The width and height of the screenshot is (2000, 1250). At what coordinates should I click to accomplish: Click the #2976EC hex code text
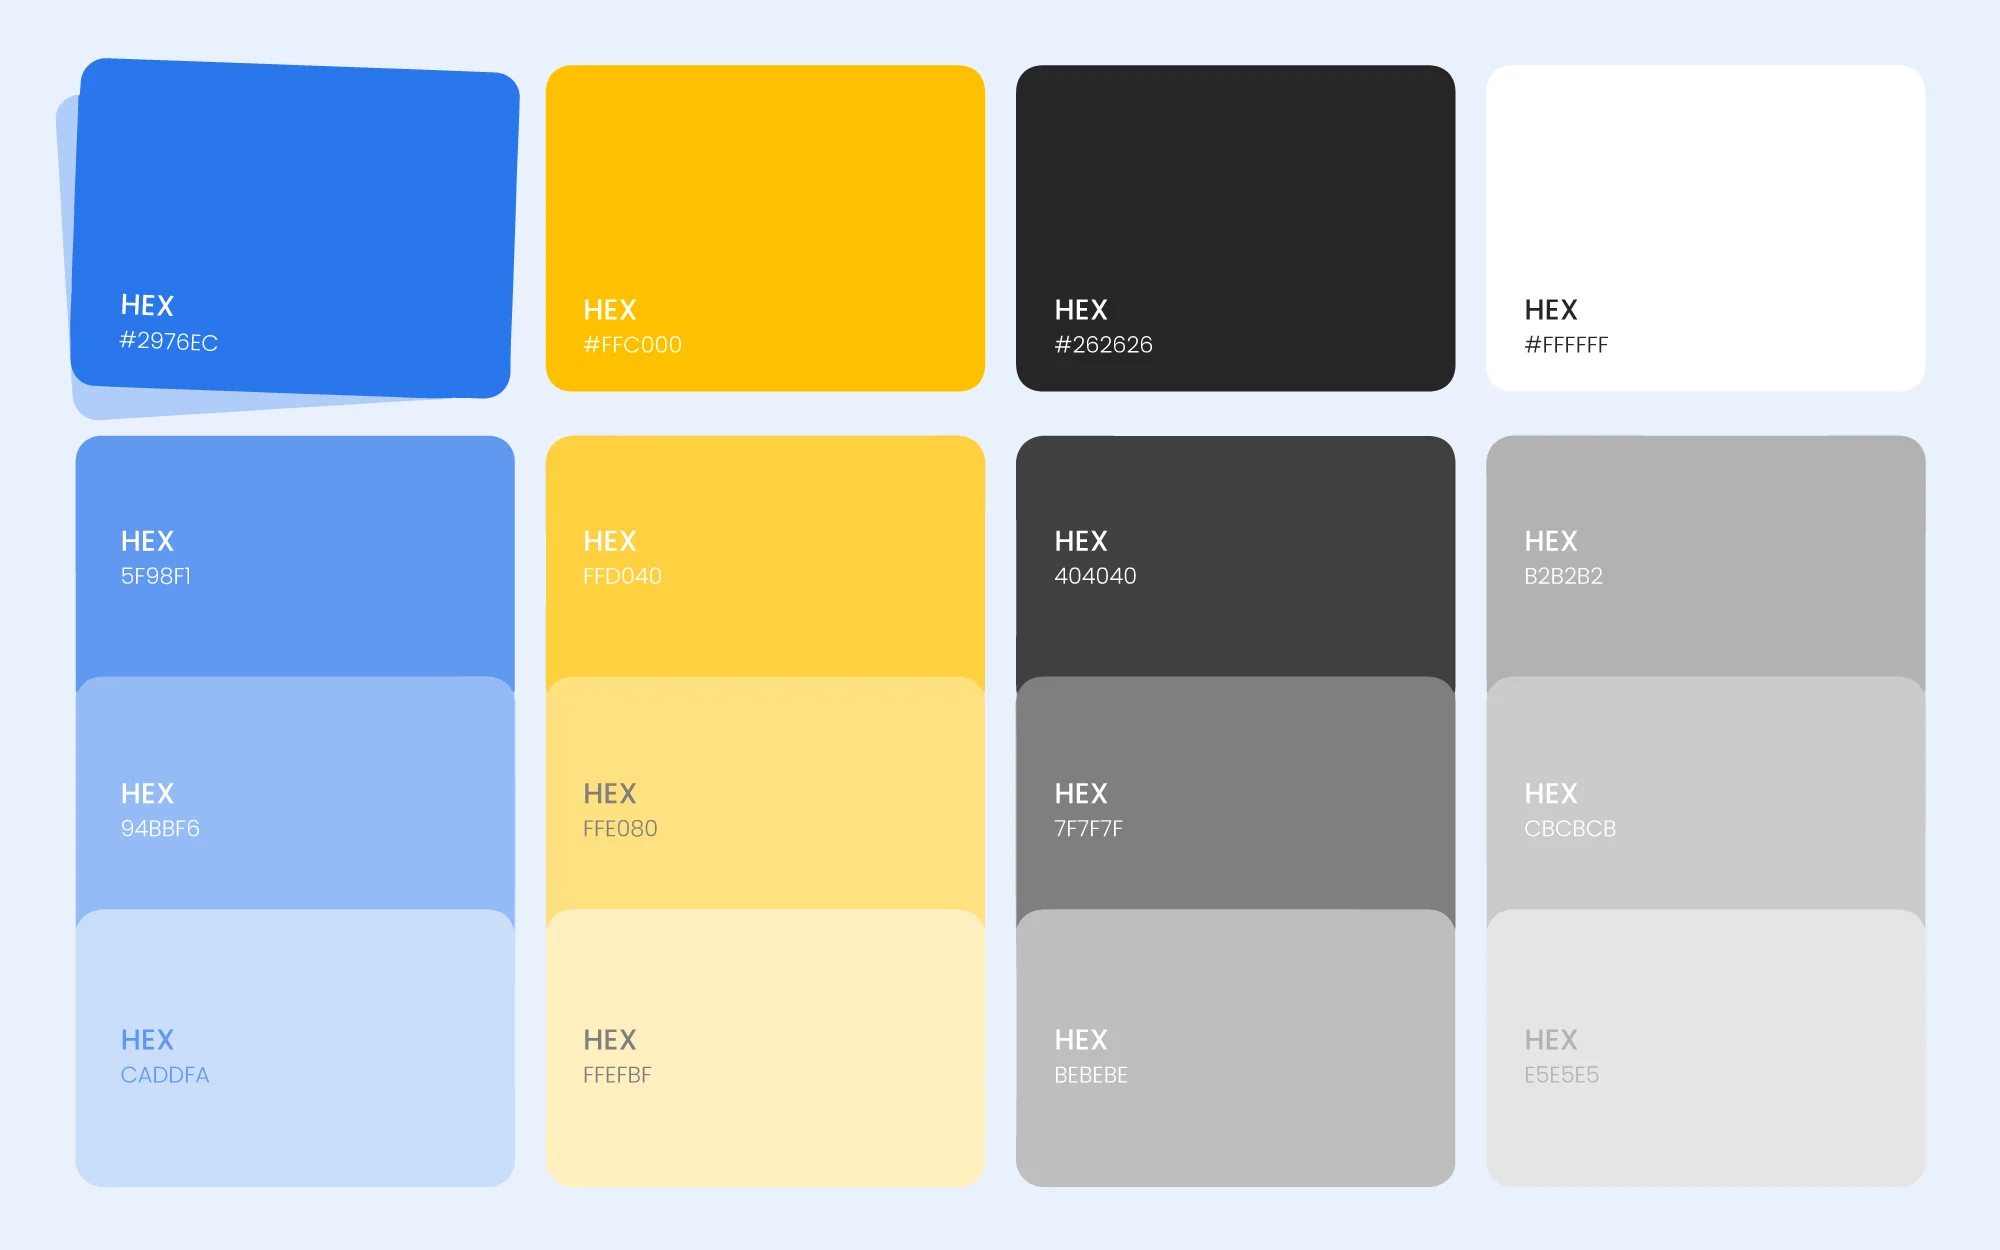click(x=168, y=342)
